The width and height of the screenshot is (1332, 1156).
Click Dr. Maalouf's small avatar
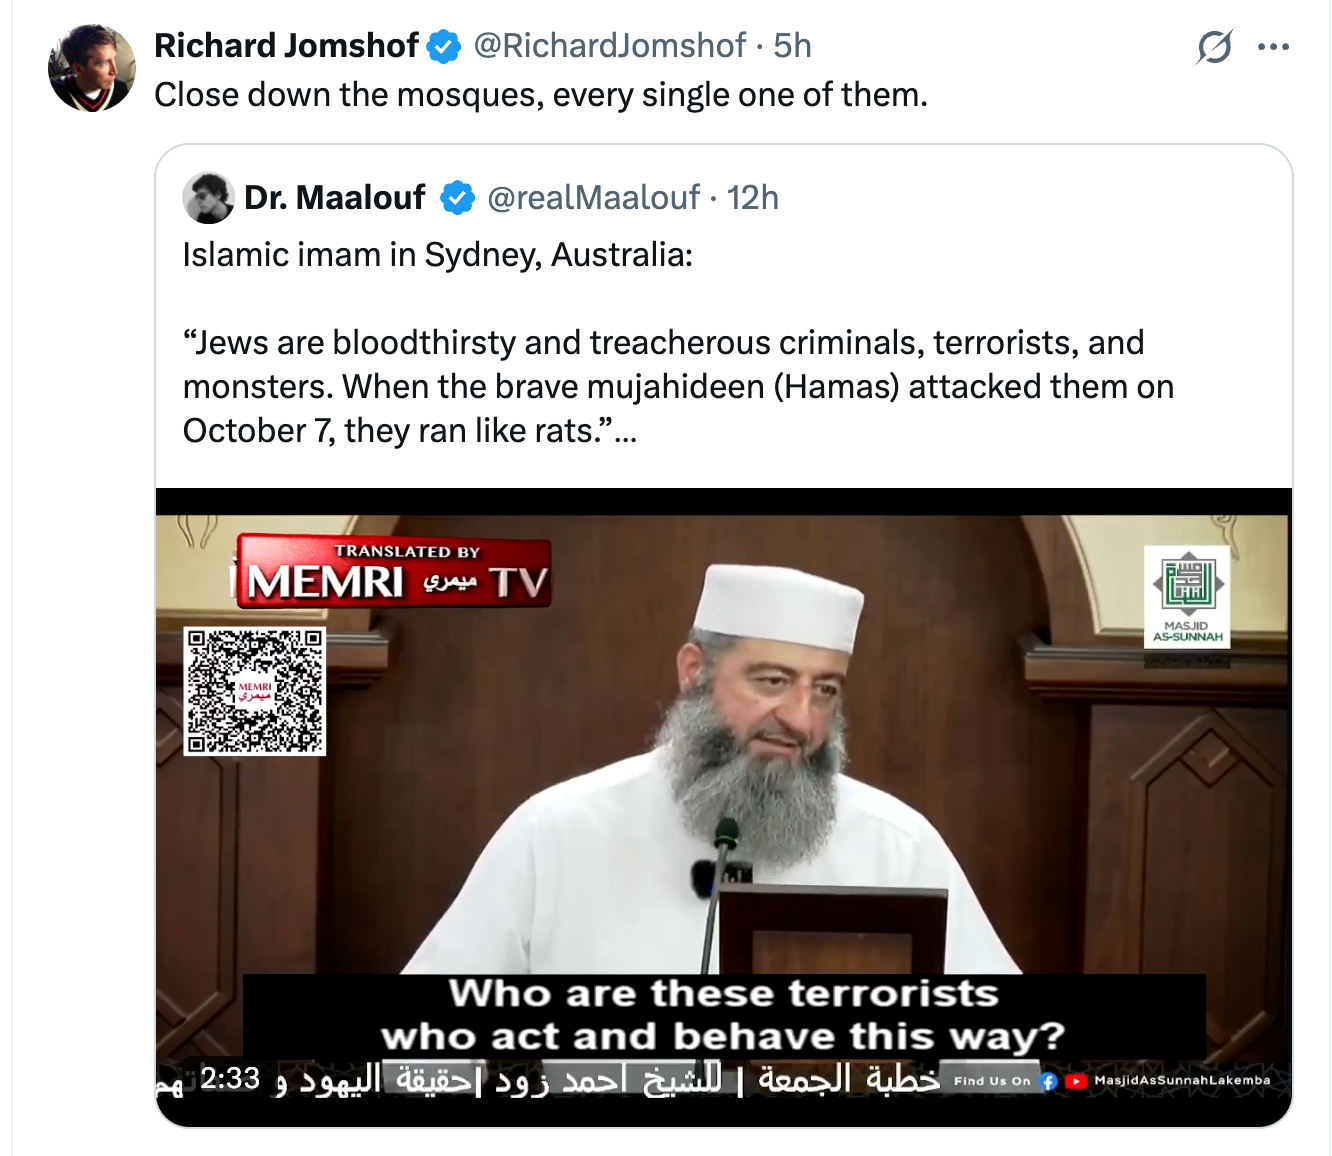click(208, 198)
